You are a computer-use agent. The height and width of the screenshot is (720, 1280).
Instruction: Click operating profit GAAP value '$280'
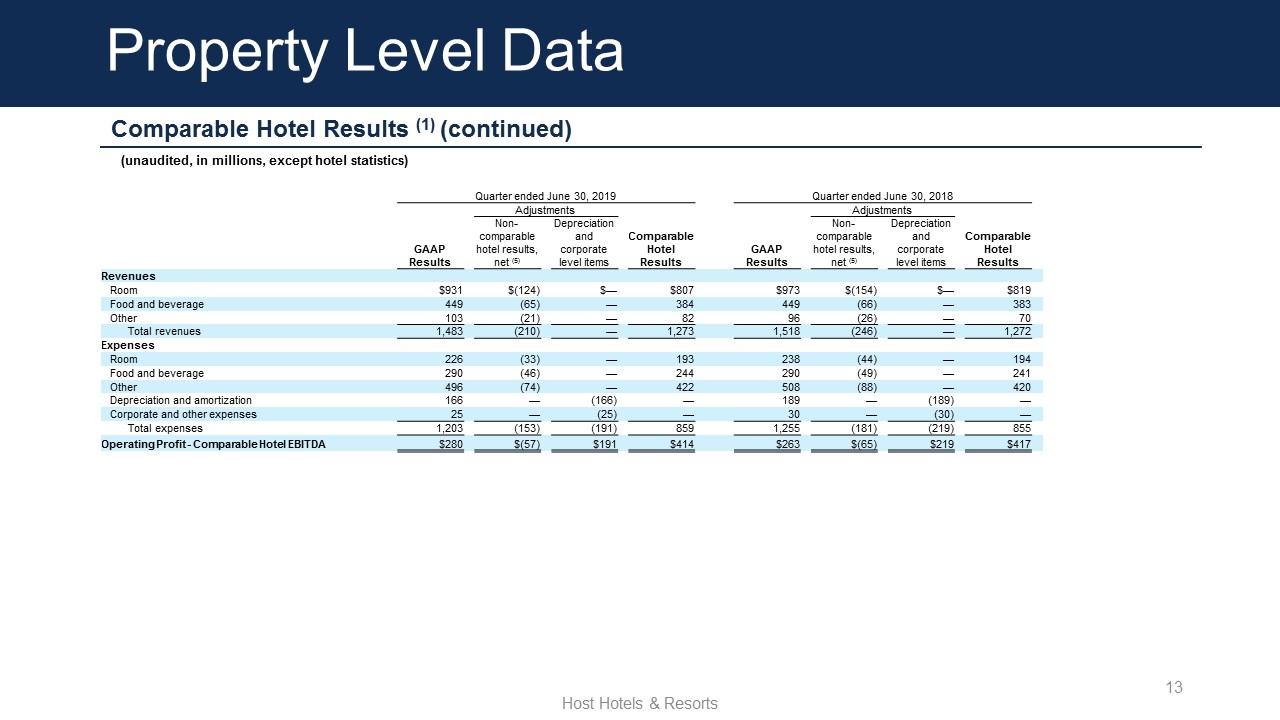(449, 444)
